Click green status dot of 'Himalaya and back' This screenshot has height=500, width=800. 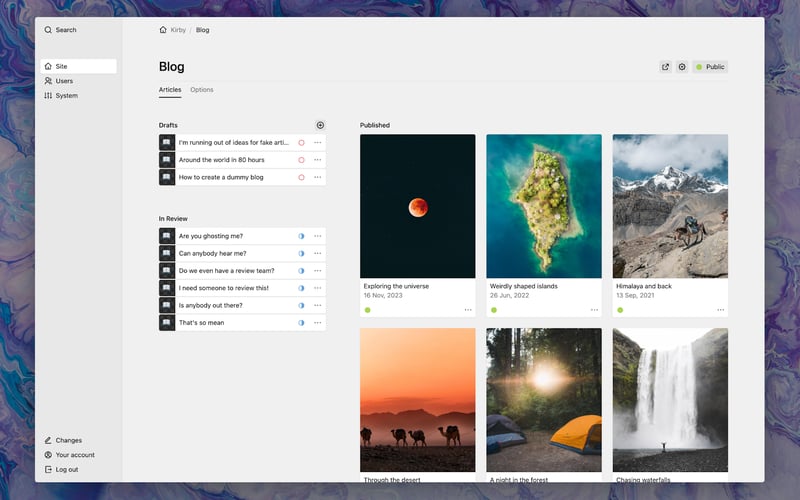tap(620, 310)
